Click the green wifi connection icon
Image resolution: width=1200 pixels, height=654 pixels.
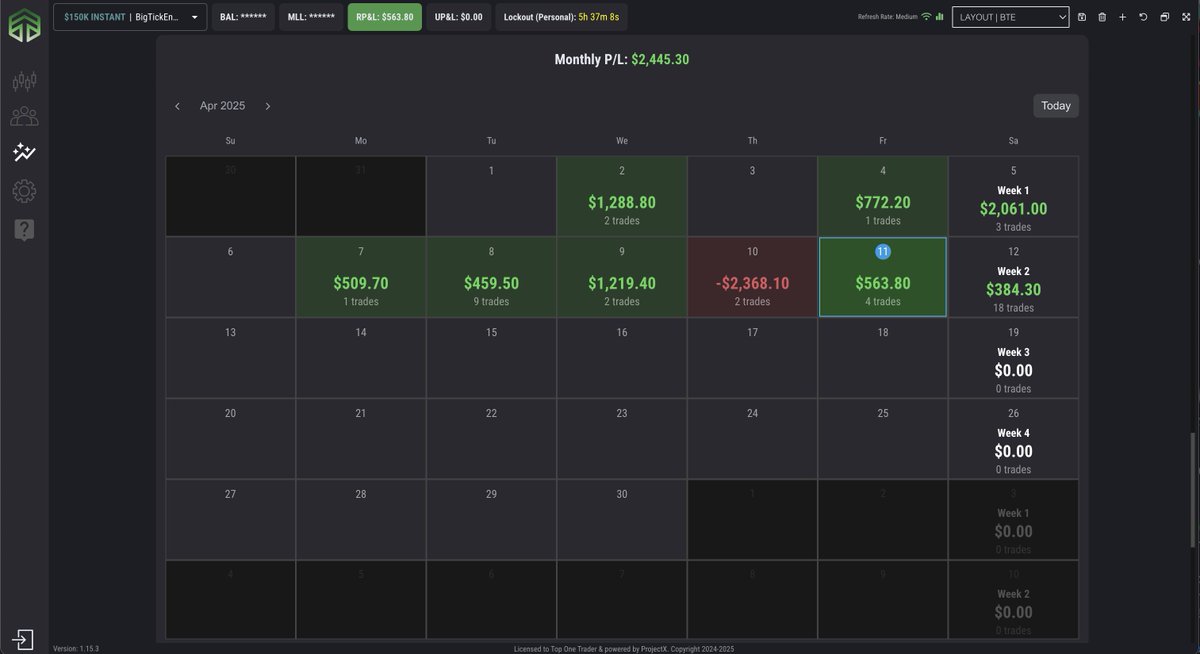[x=926, y=17]
